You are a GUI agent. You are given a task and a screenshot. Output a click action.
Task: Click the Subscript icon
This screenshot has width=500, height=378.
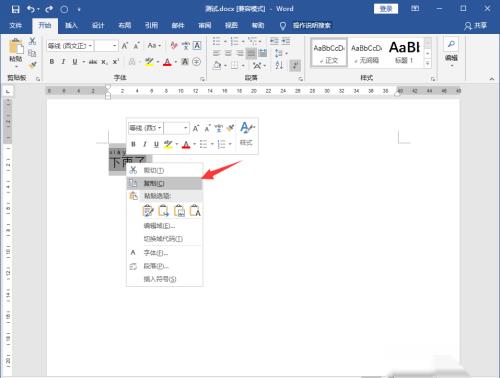[104, 62]
